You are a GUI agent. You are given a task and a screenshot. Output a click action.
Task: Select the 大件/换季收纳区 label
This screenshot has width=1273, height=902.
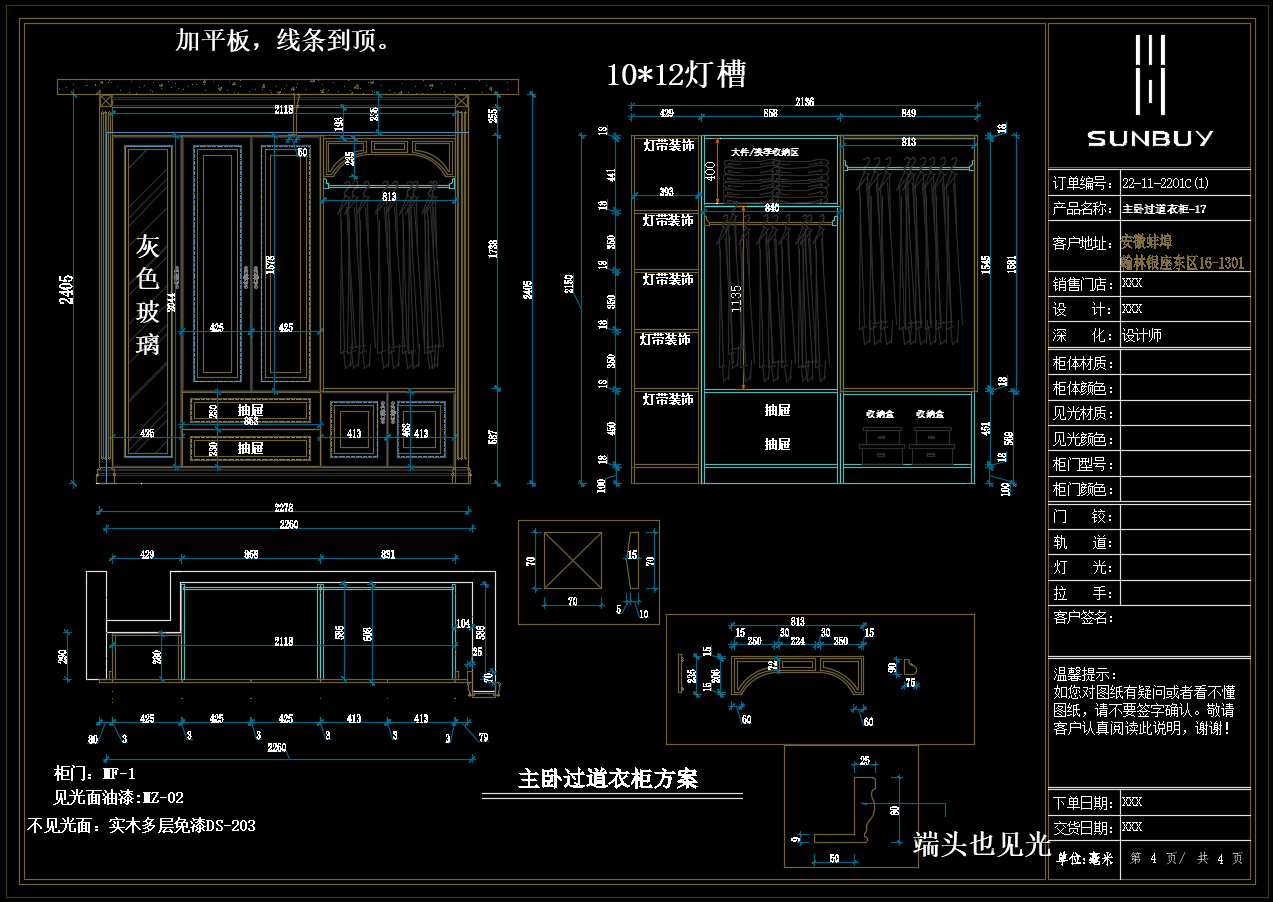pos(771,152)
